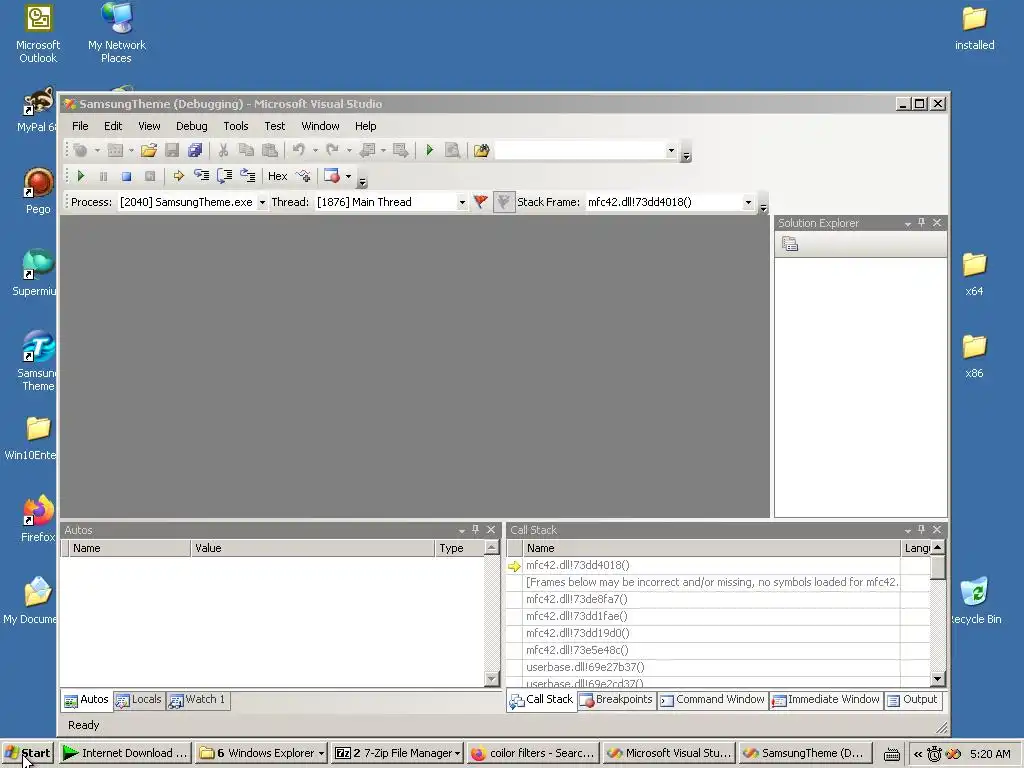Toggle auto-hide pin on Call Stack panel

pyautogui.click(x=921, y=530)
